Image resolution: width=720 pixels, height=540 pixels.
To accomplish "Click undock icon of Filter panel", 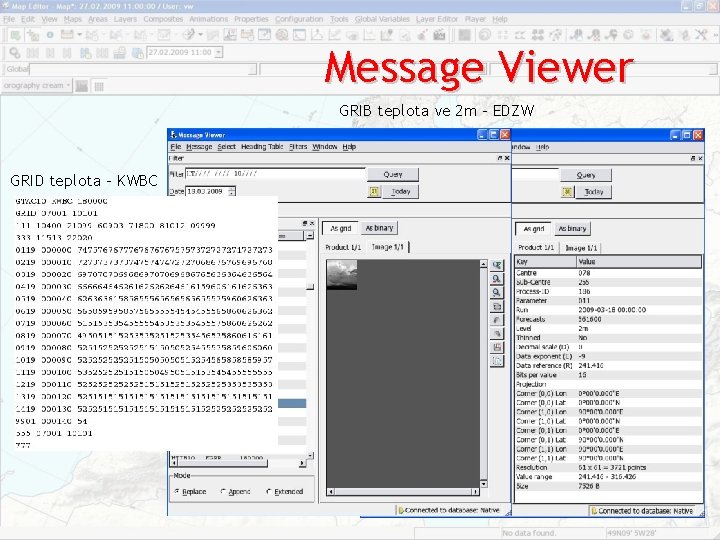I will (x=500, y=158).
